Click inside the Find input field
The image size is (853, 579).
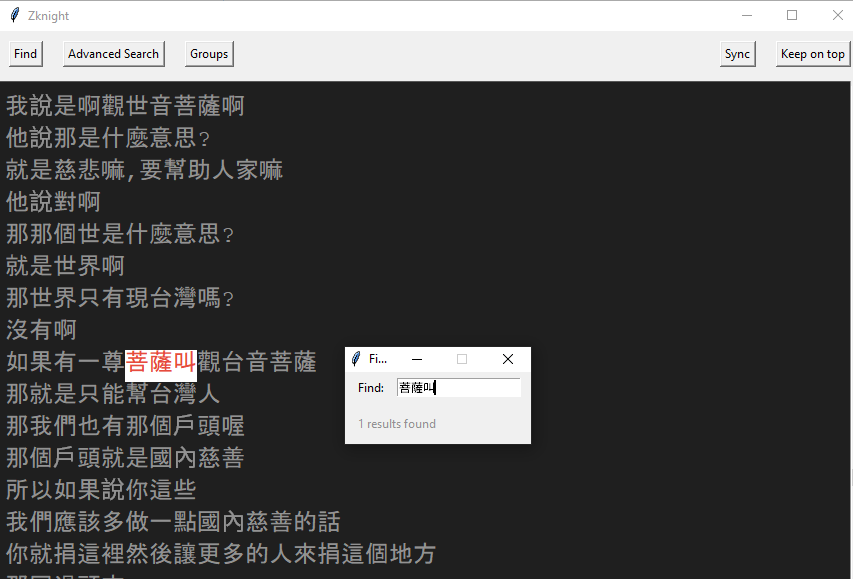click(x=458, y=387)
